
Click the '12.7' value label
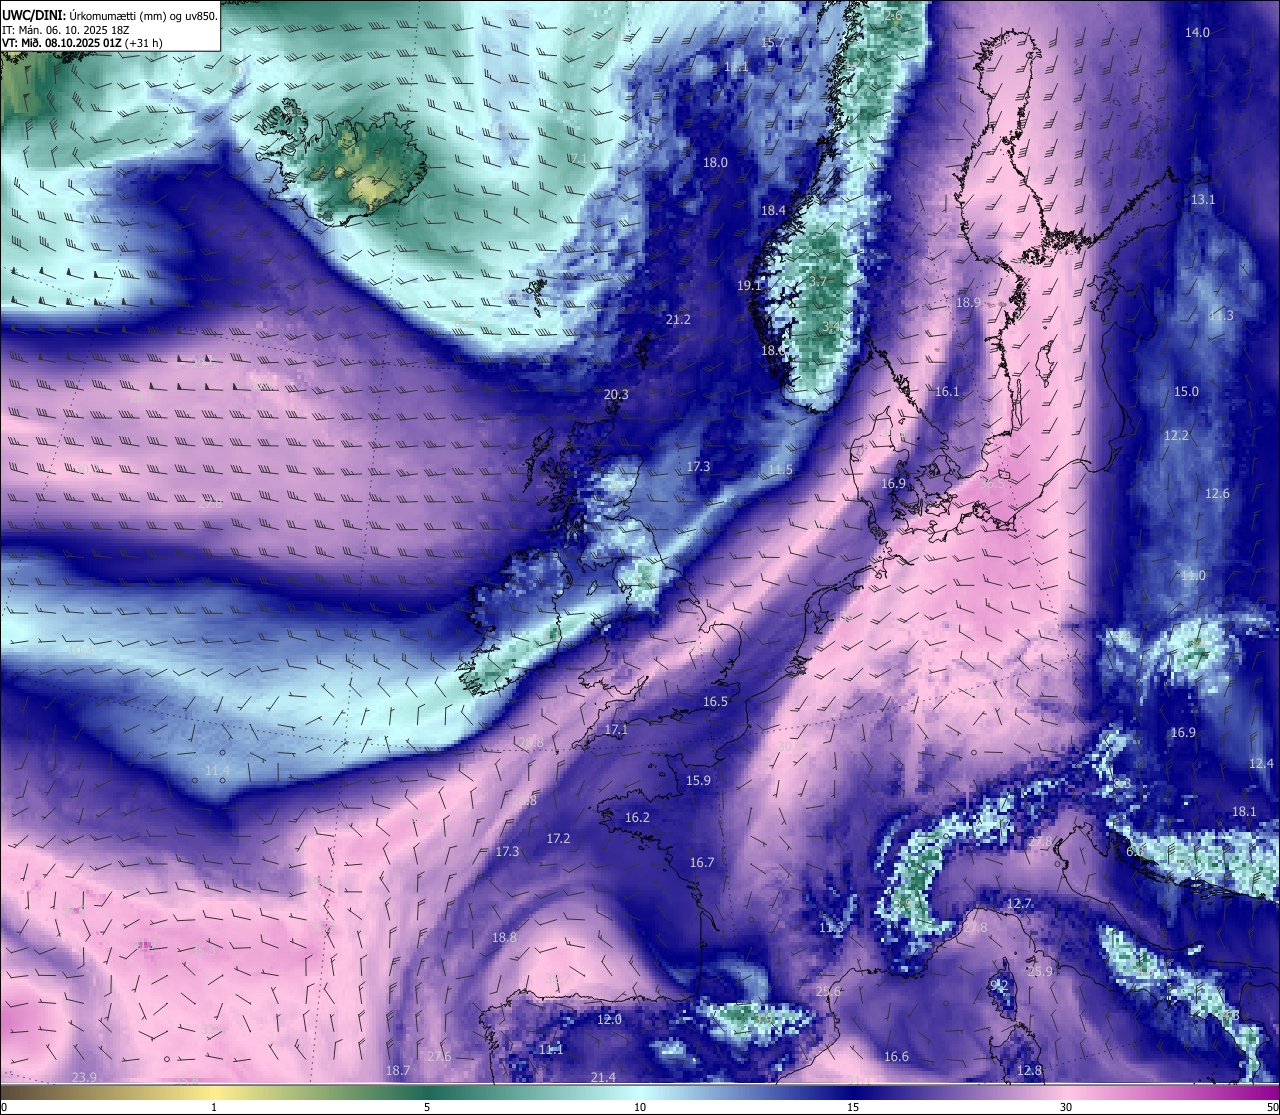1018,904
